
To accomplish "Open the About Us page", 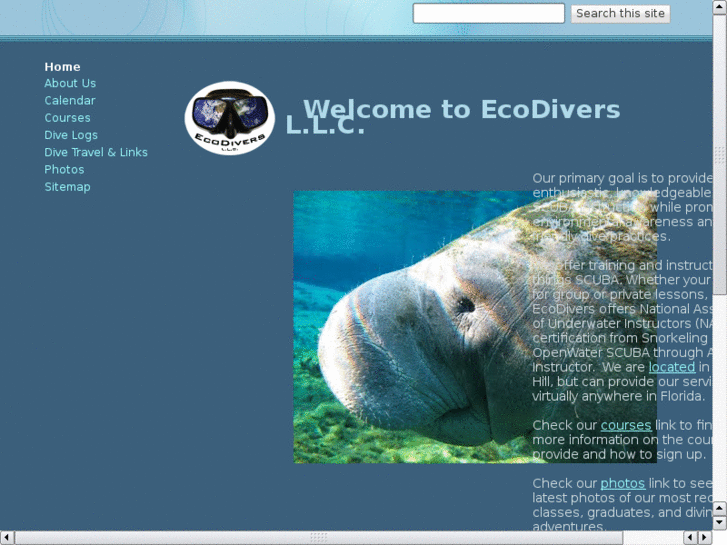I will click(x=70, y=83).
